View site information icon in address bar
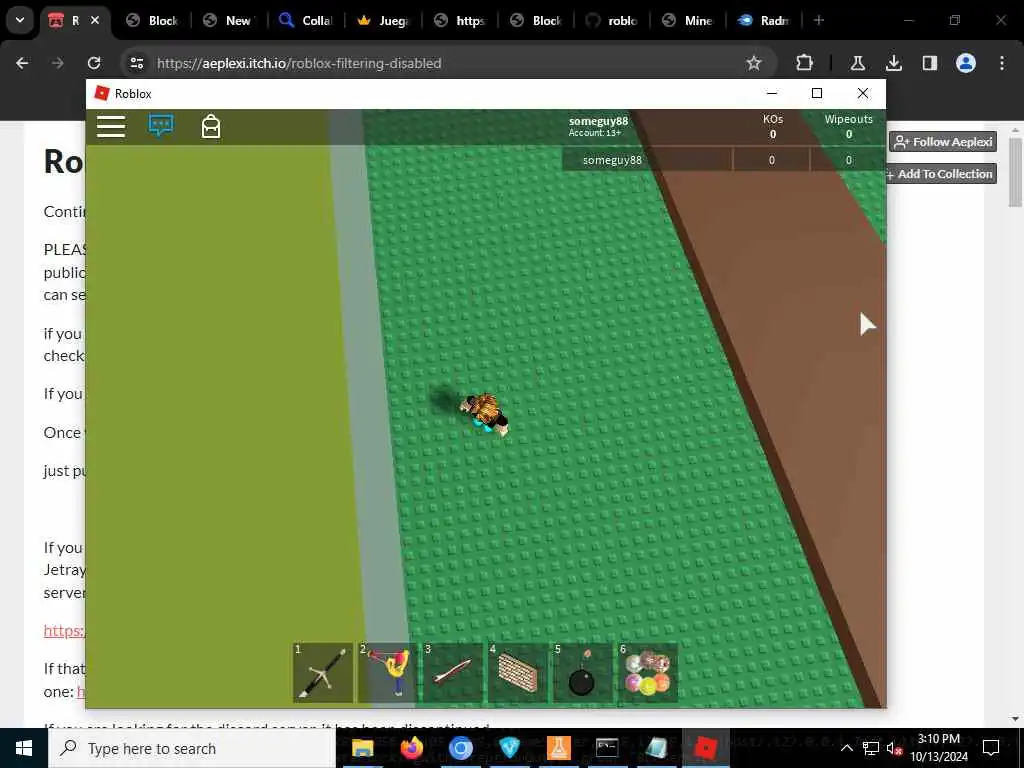 (x=136, y=63)
